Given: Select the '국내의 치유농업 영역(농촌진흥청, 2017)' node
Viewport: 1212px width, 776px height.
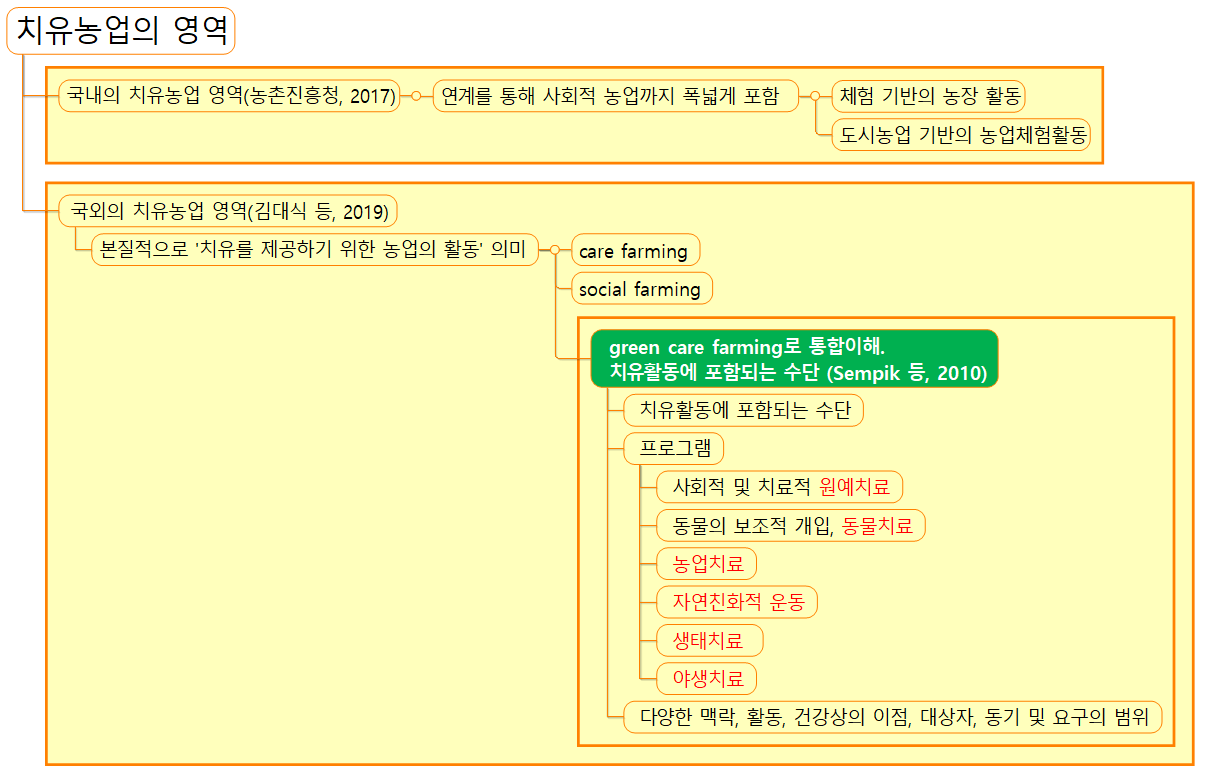Looking at the screenshot, I should pyautogui.click(x=232, y=95).
